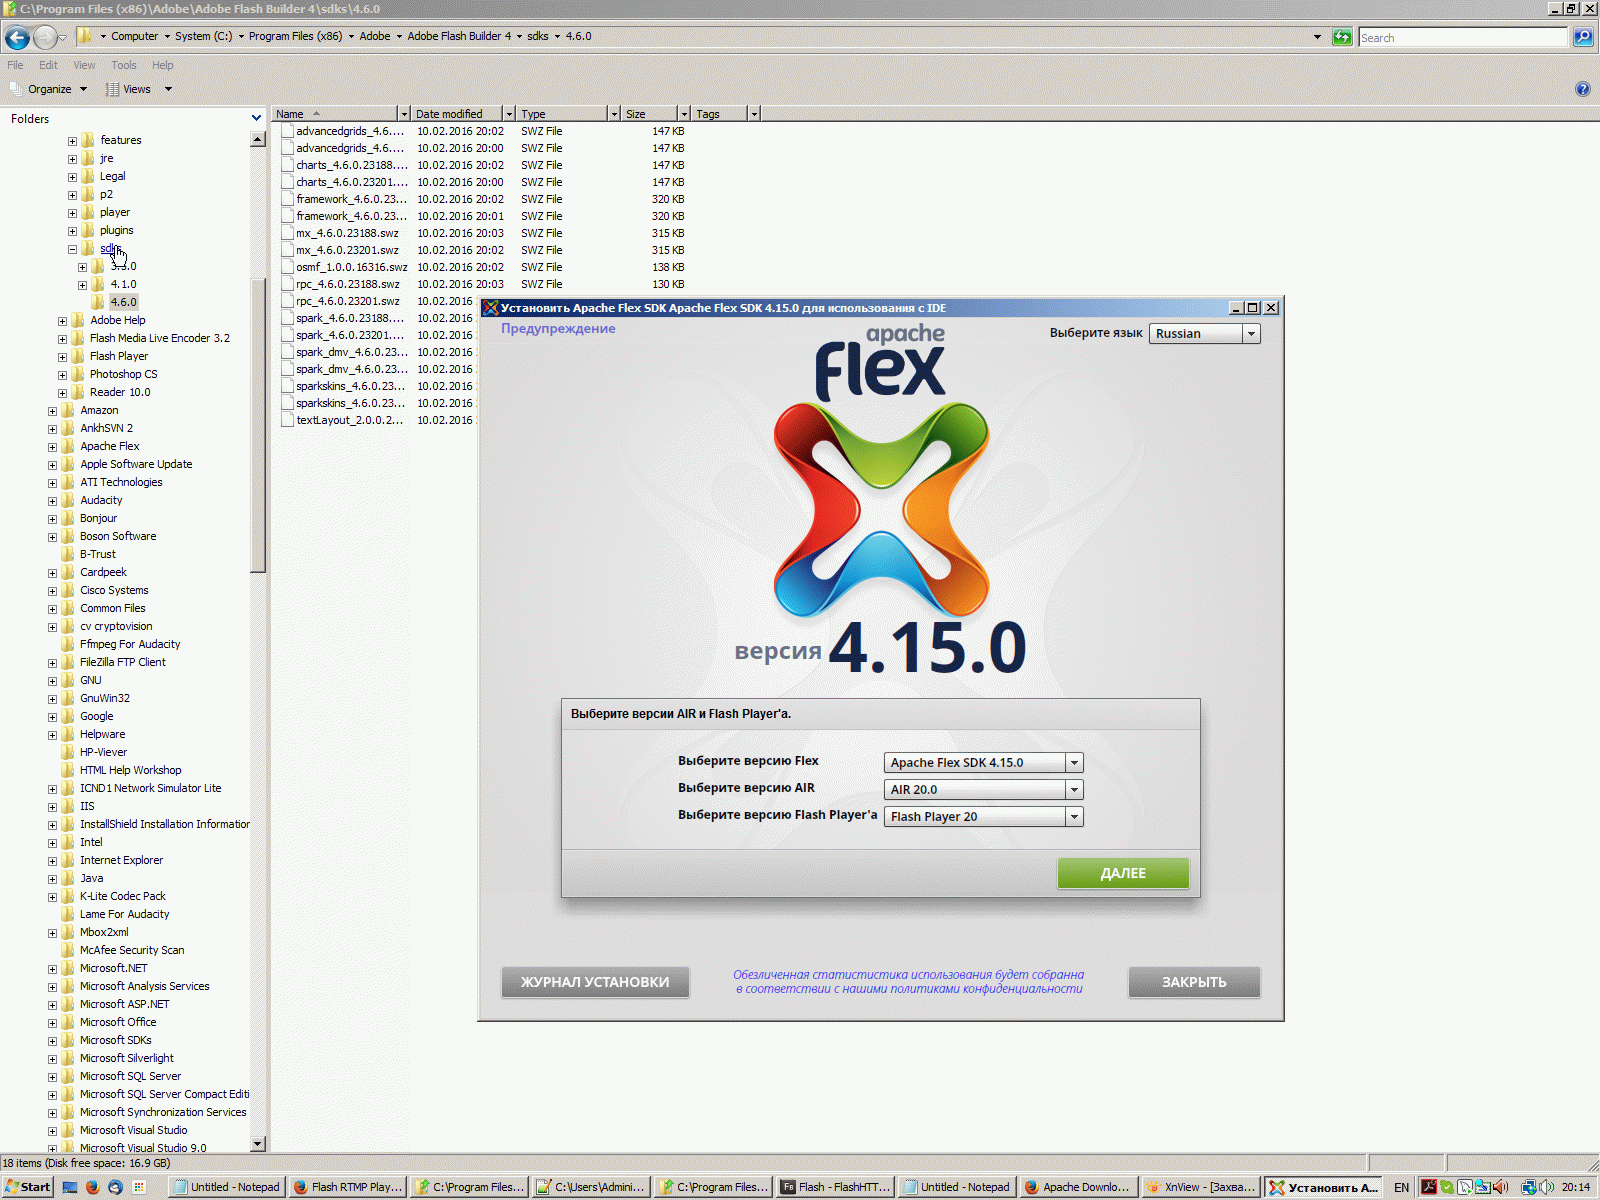Image resolution: width=1600 pixels, height=1200 pixels.
Task: Collapse the Folders pane chevron
Action: 256,119
